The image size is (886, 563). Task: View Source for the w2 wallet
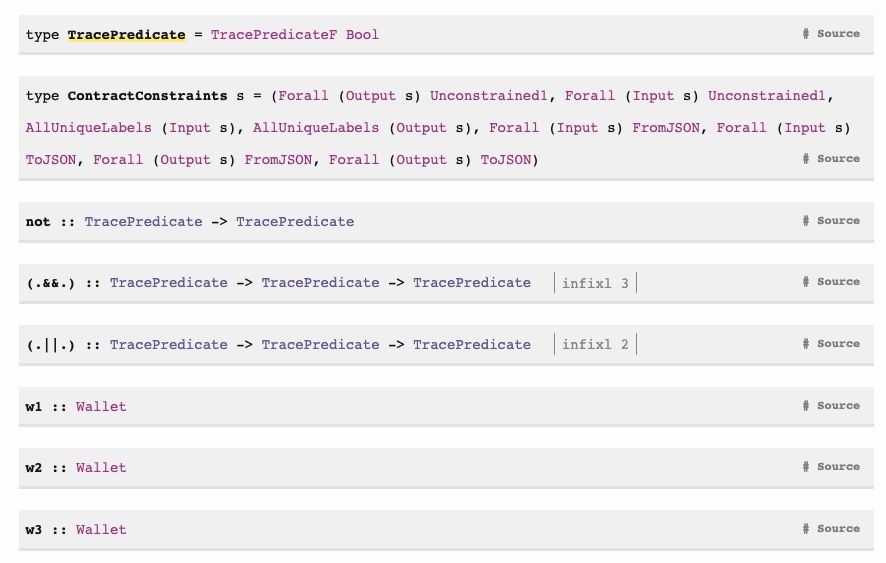(838, 466)
